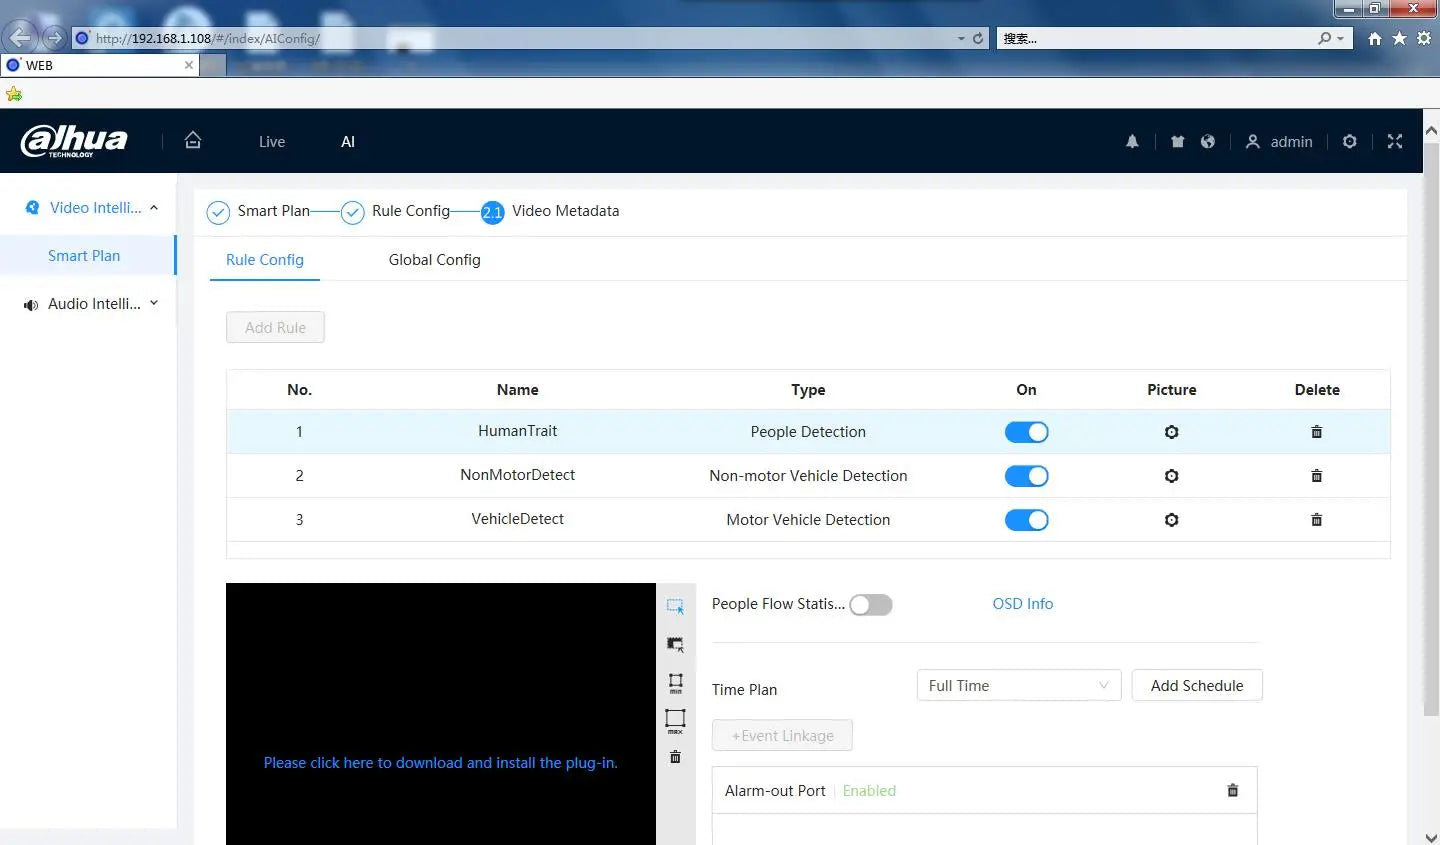1440x845 pixels.
Task: Open the Full Time plan dropdown
Action: point(1018,686)
